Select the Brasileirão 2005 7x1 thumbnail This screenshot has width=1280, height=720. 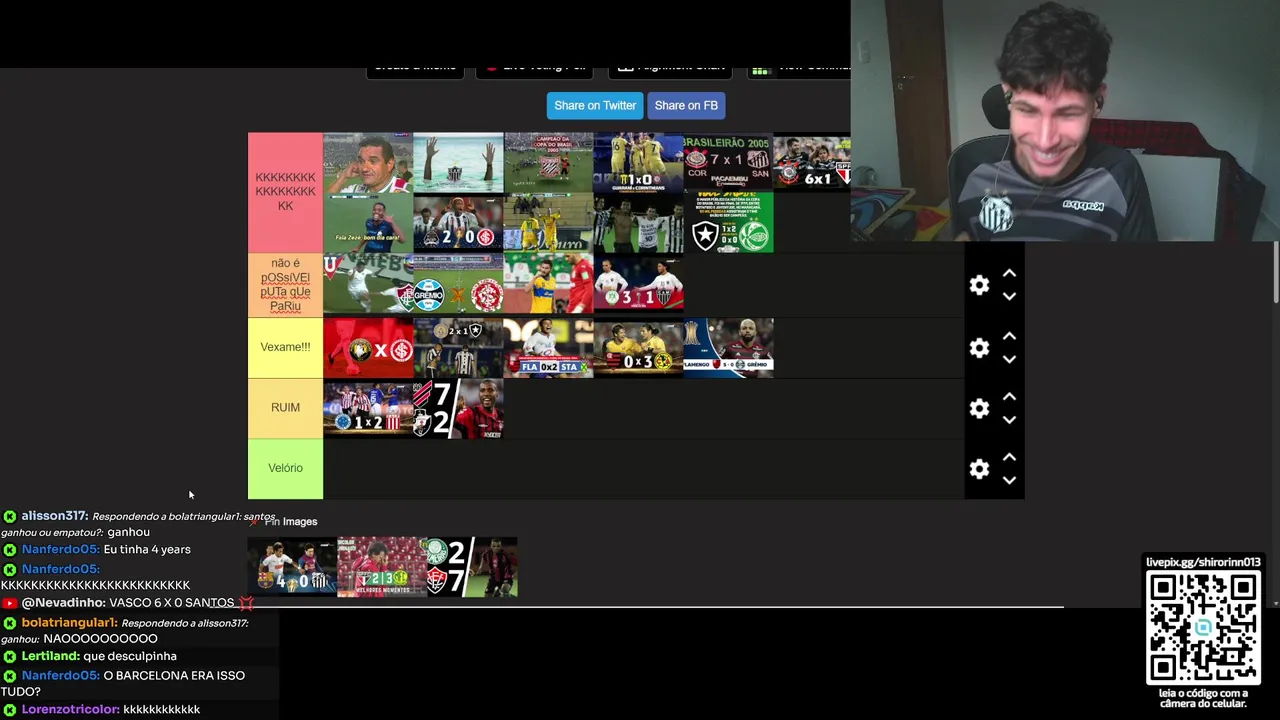(728, 162)
